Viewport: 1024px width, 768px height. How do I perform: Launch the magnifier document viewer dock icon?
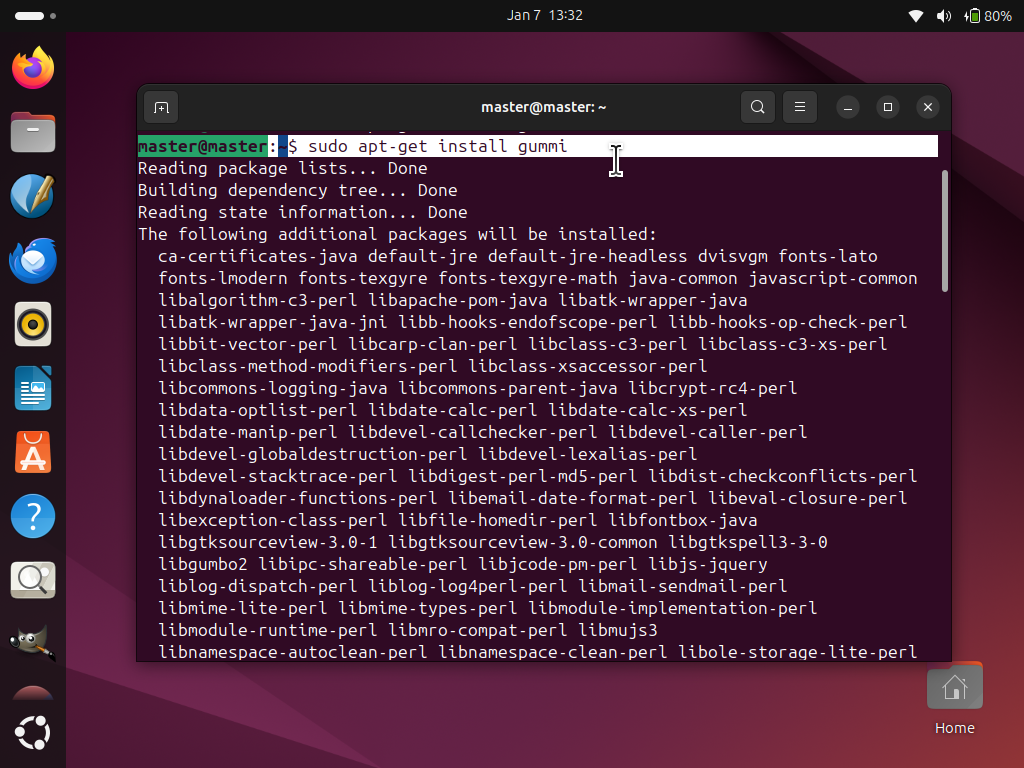tap(33, 580)
